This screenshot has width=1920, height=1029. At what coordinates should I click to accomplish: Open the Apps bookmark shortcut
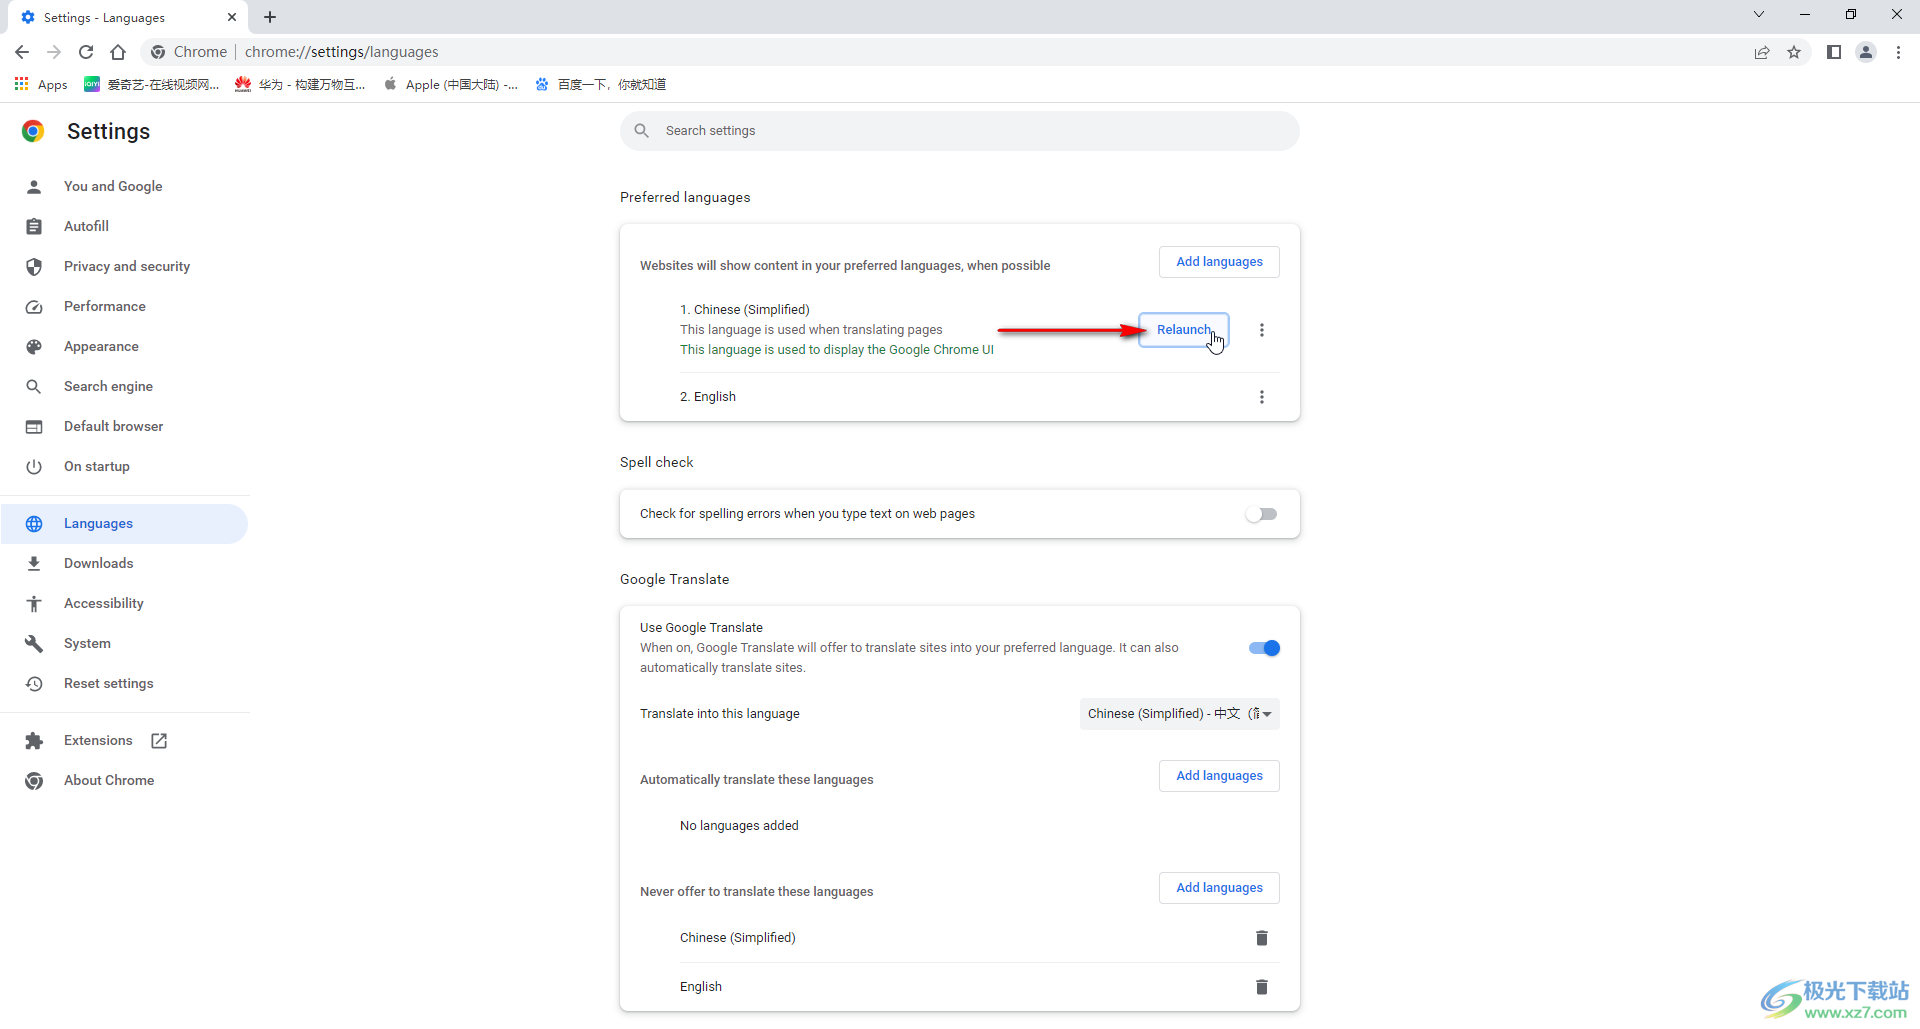click(x=41, y=85)
